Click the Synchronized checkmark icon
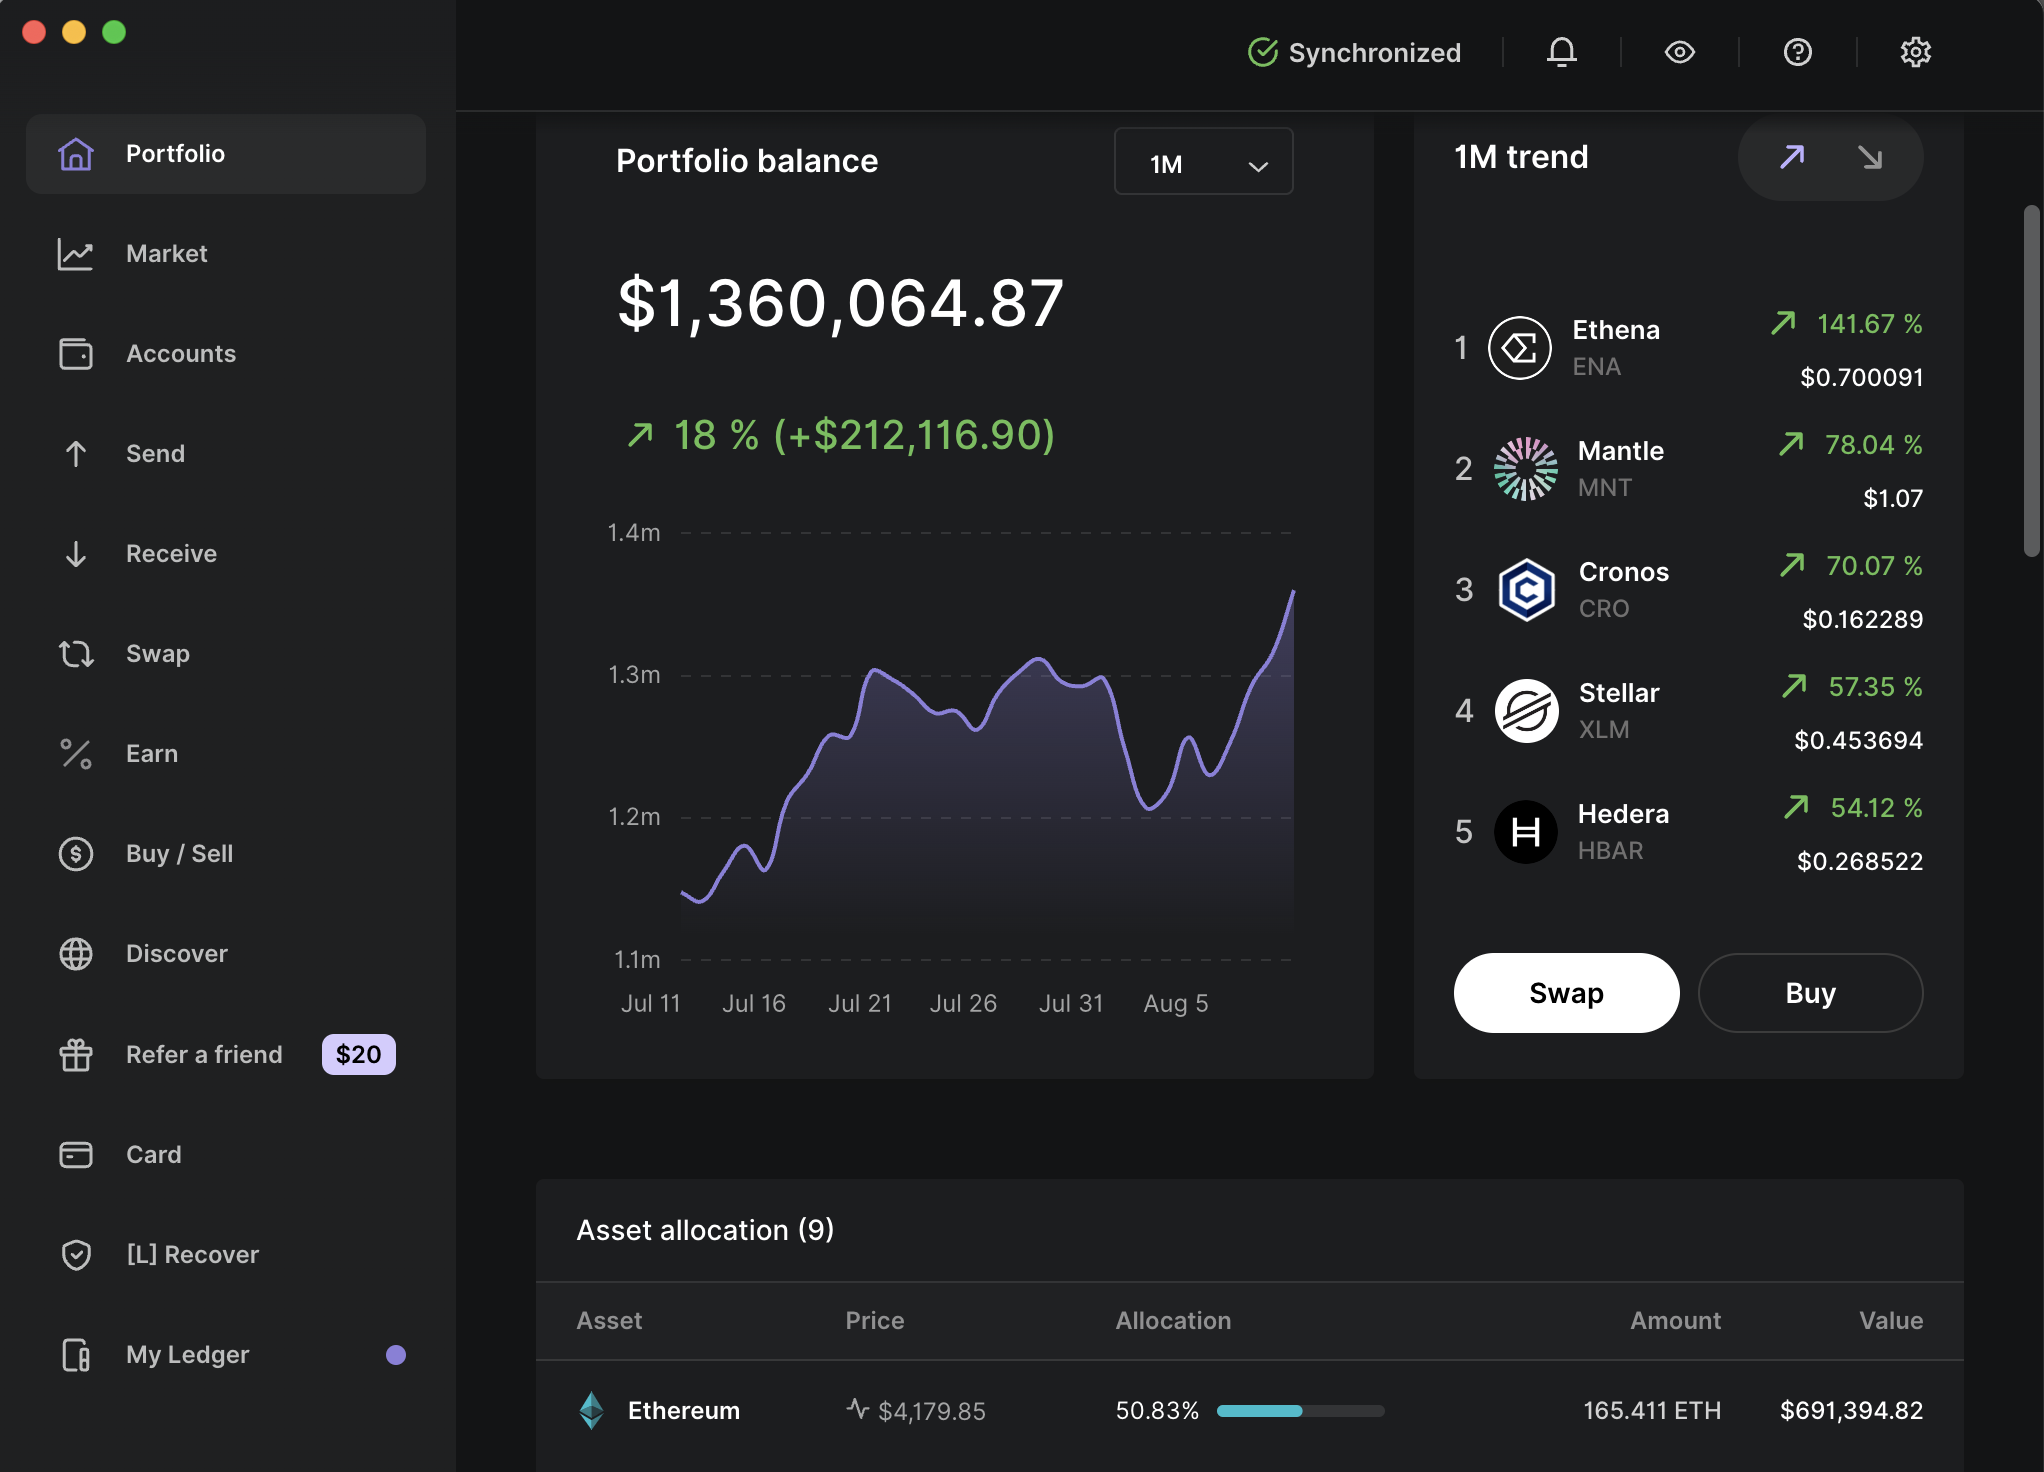The height and width of the screenshot is (1472, 2044). [x=1263, y=52]
